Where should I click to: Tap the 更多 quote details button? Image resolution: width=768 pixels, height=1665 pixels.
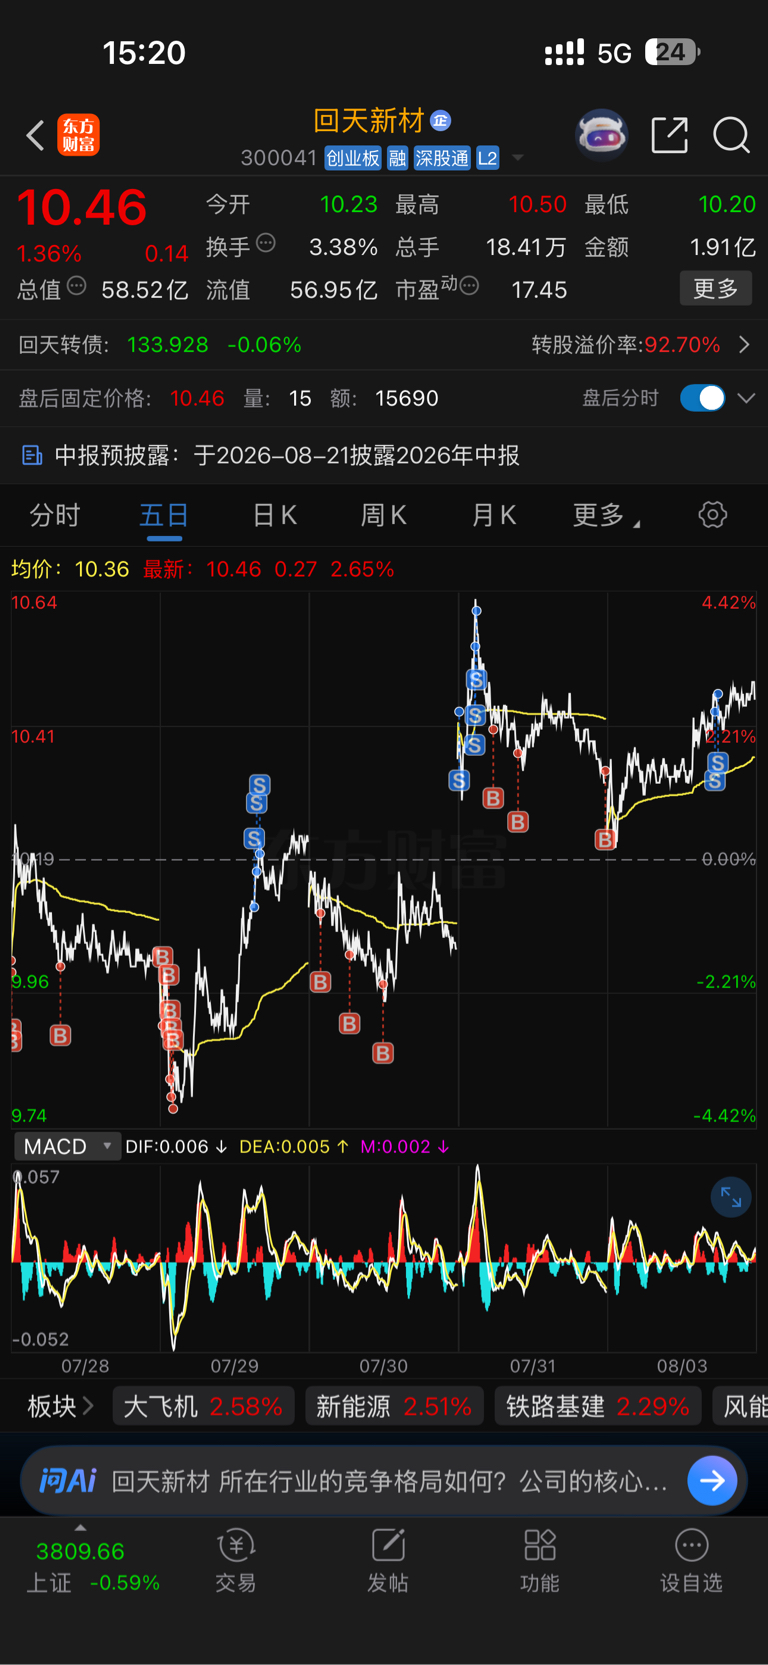[716, 289]
